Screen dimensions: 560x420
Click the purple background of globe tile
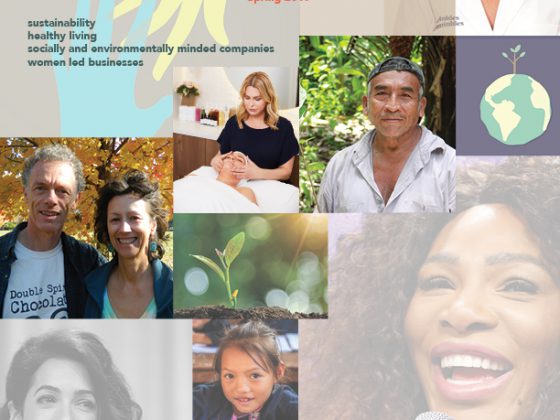click(468, 136)
